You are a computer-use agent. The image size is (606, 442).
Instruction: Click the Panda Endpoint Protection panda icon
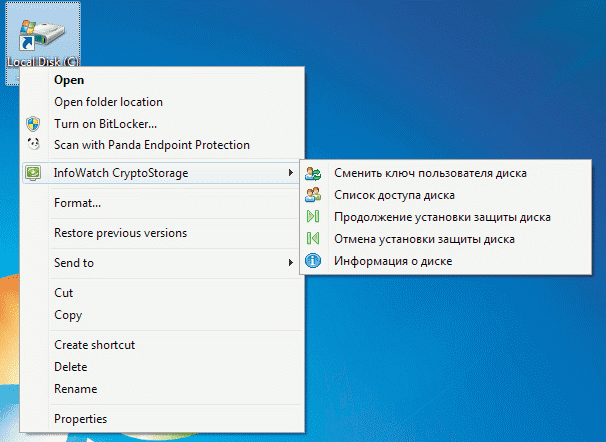tap(34, 144)
